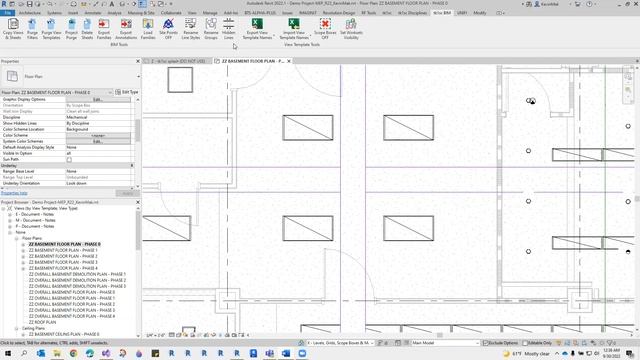Click the Project Browser vertical scrollbar
Viewport: 640px width, 360px height.
138,231
